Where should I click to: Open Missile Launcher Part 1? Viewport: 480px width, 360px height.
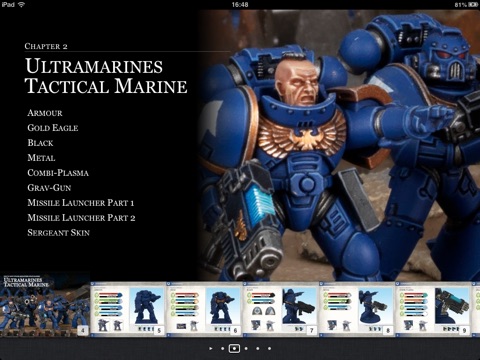tap(81, 203)
